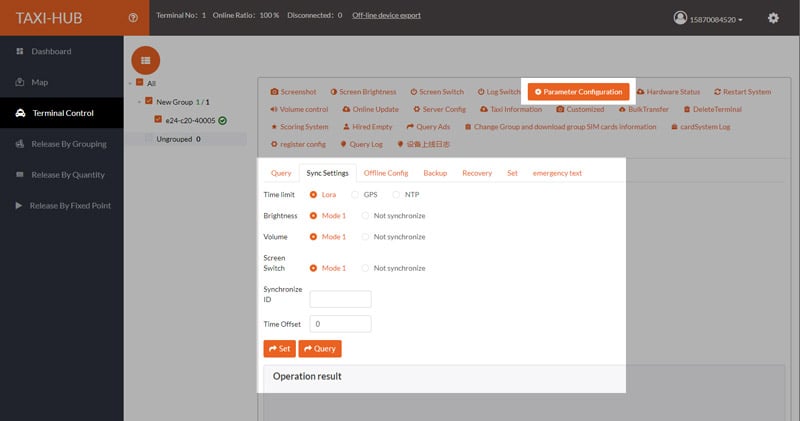The width and height of the screenshot is (800, 421).
Task: Click the green online status icon of e24-c20-40005
Action: point(222,120)
